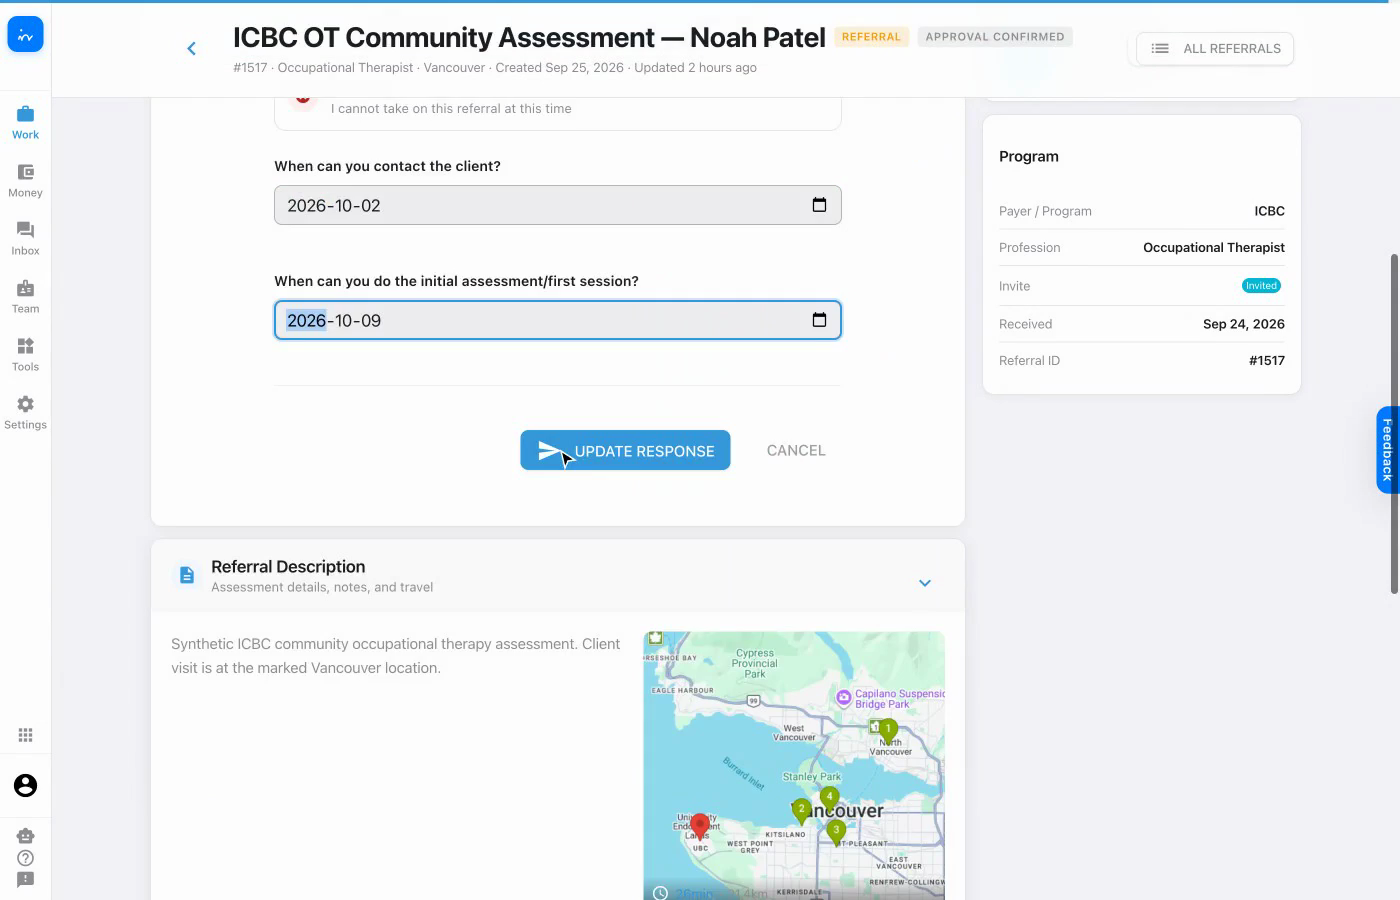Open calendar picker for initial assessment date
Screen dimensions: 1400x900
coord(819,320)
